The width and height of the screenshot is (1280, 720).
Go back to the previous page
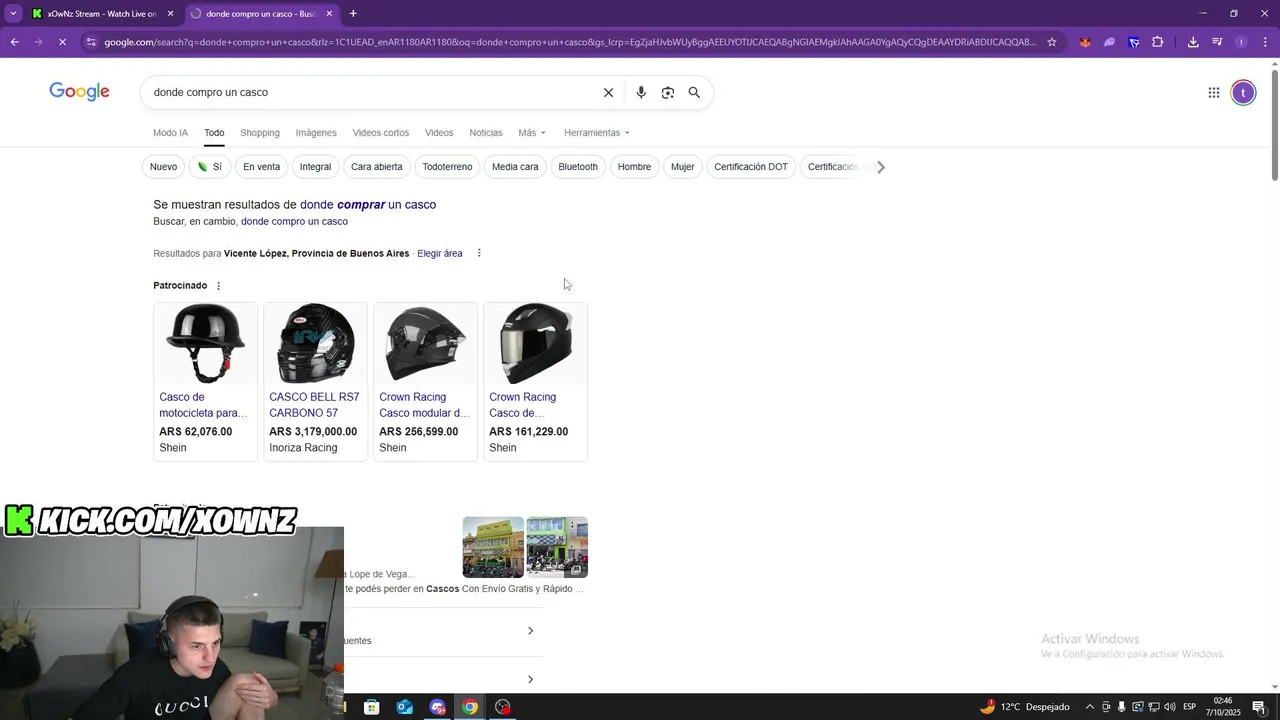tap(14, 42)
